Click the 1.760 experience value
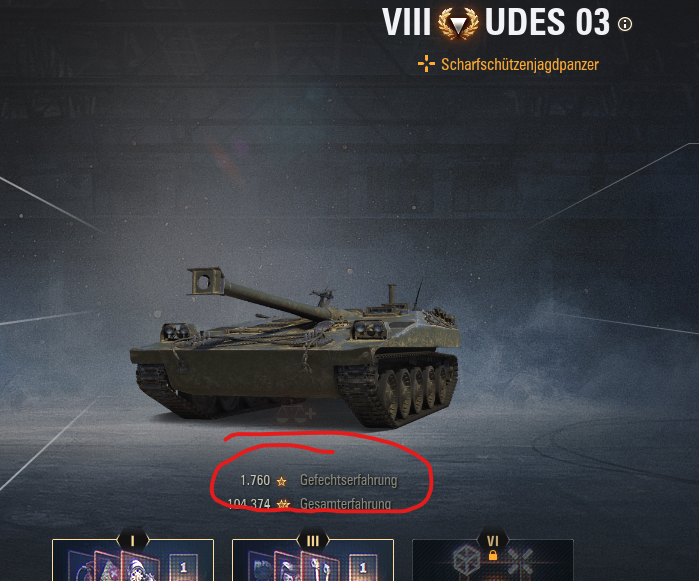This screenshot has height=581, width=699. tap(255, 480)
